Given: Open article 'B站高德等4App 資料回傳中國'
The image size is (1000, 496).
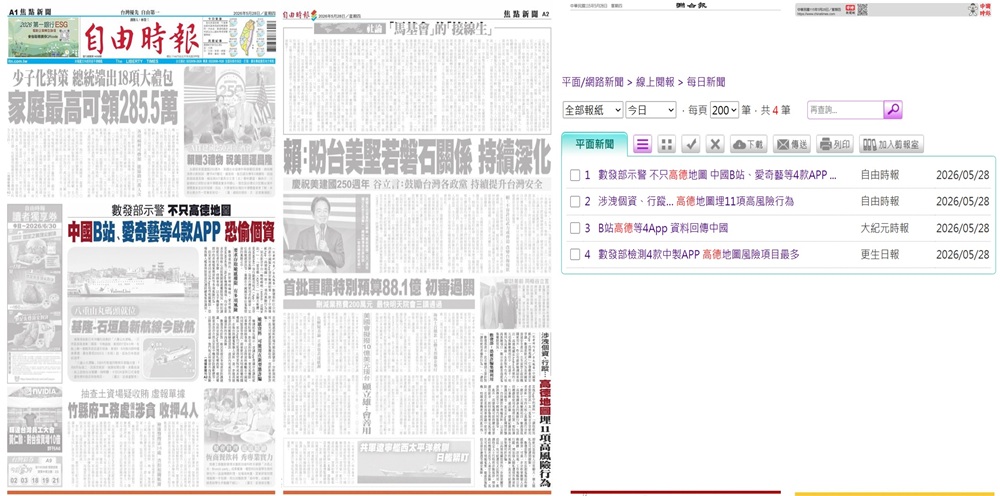Looking at the screenshot, I should (x=663, y=228).
